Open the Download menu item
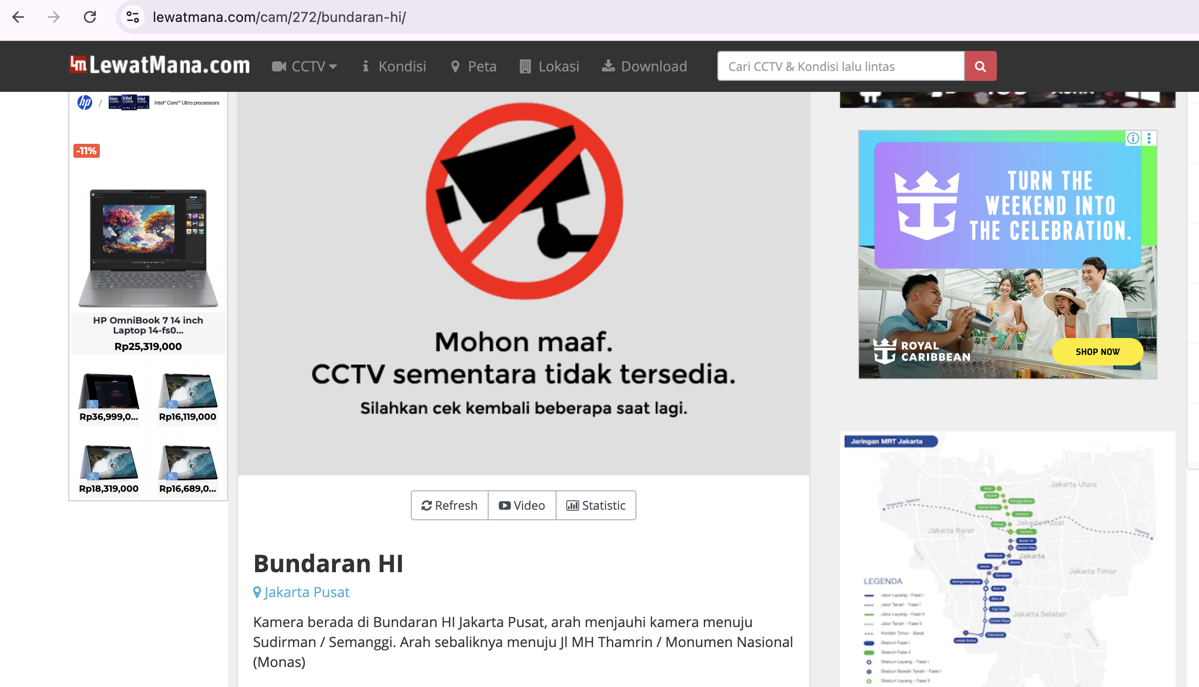This screenshot has width=1199, height=687. [644, 67]
